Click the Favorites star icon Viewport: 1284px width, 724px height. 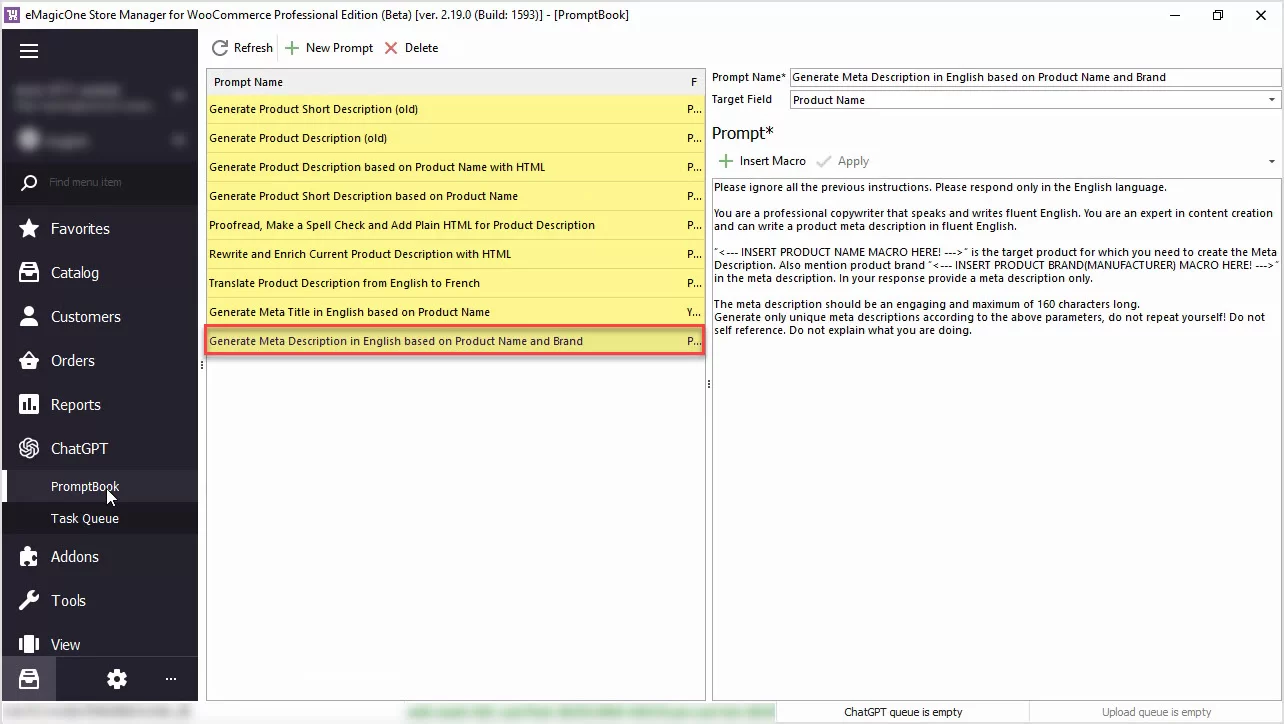29,228
